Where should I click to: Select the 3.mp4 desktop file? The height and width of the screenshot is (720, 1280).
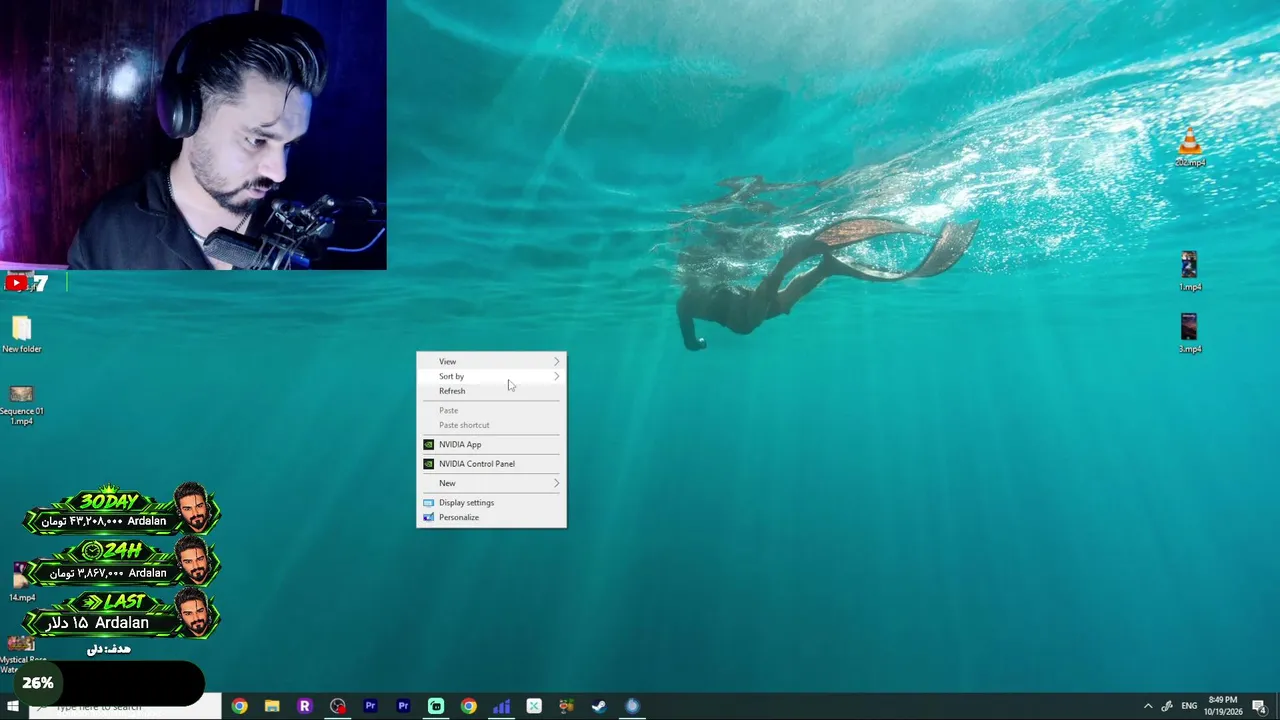pyautogui.click(x=1189, y=333)
